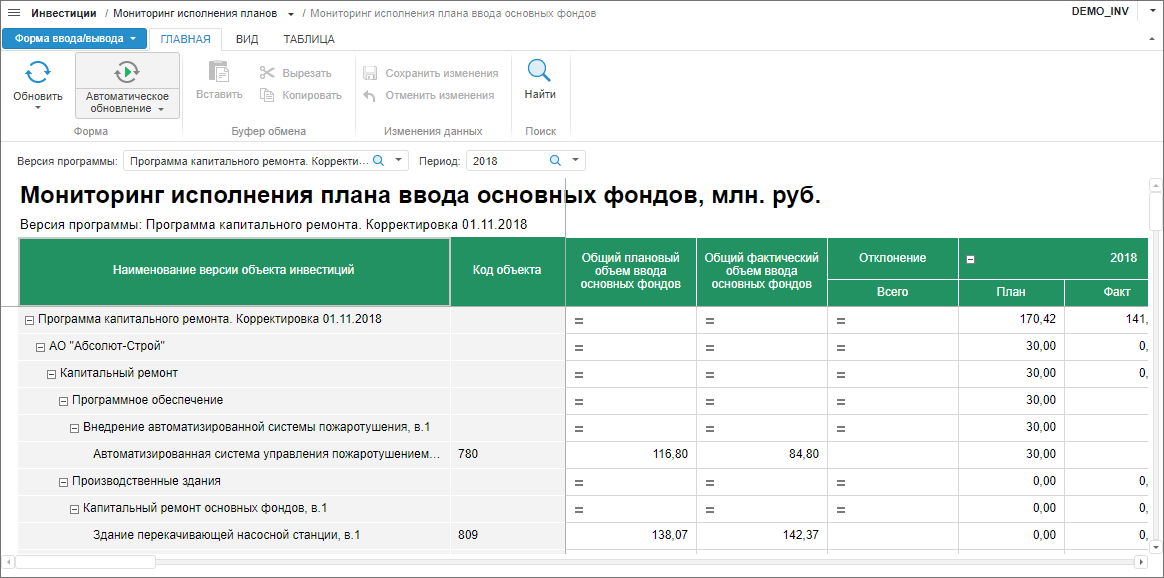1164x578 pixels.
Task: Open the Версия программы dropdown arrow
Action: point(399,160)
